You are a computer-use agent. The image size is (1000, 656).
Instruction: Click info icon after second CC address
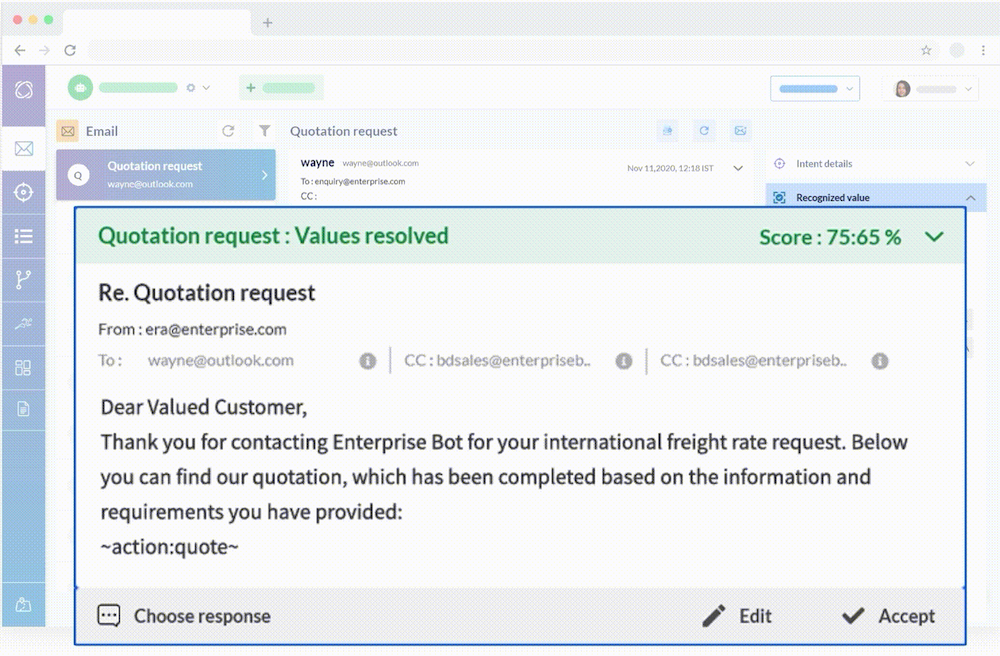880,361
